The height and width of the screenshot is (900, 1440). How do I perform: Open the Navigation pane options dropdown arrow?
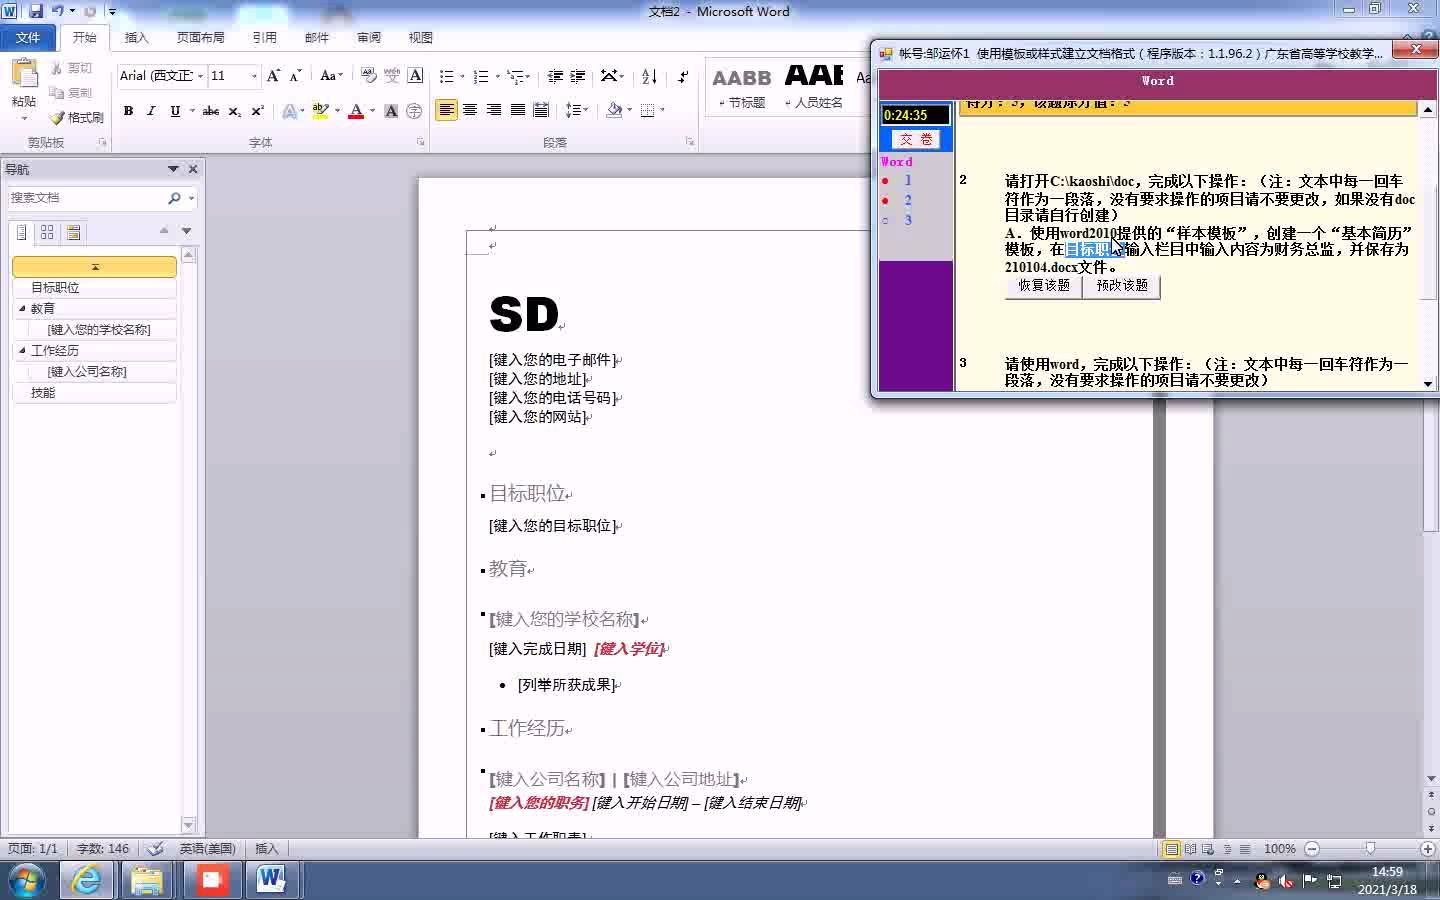pos(173,169)
